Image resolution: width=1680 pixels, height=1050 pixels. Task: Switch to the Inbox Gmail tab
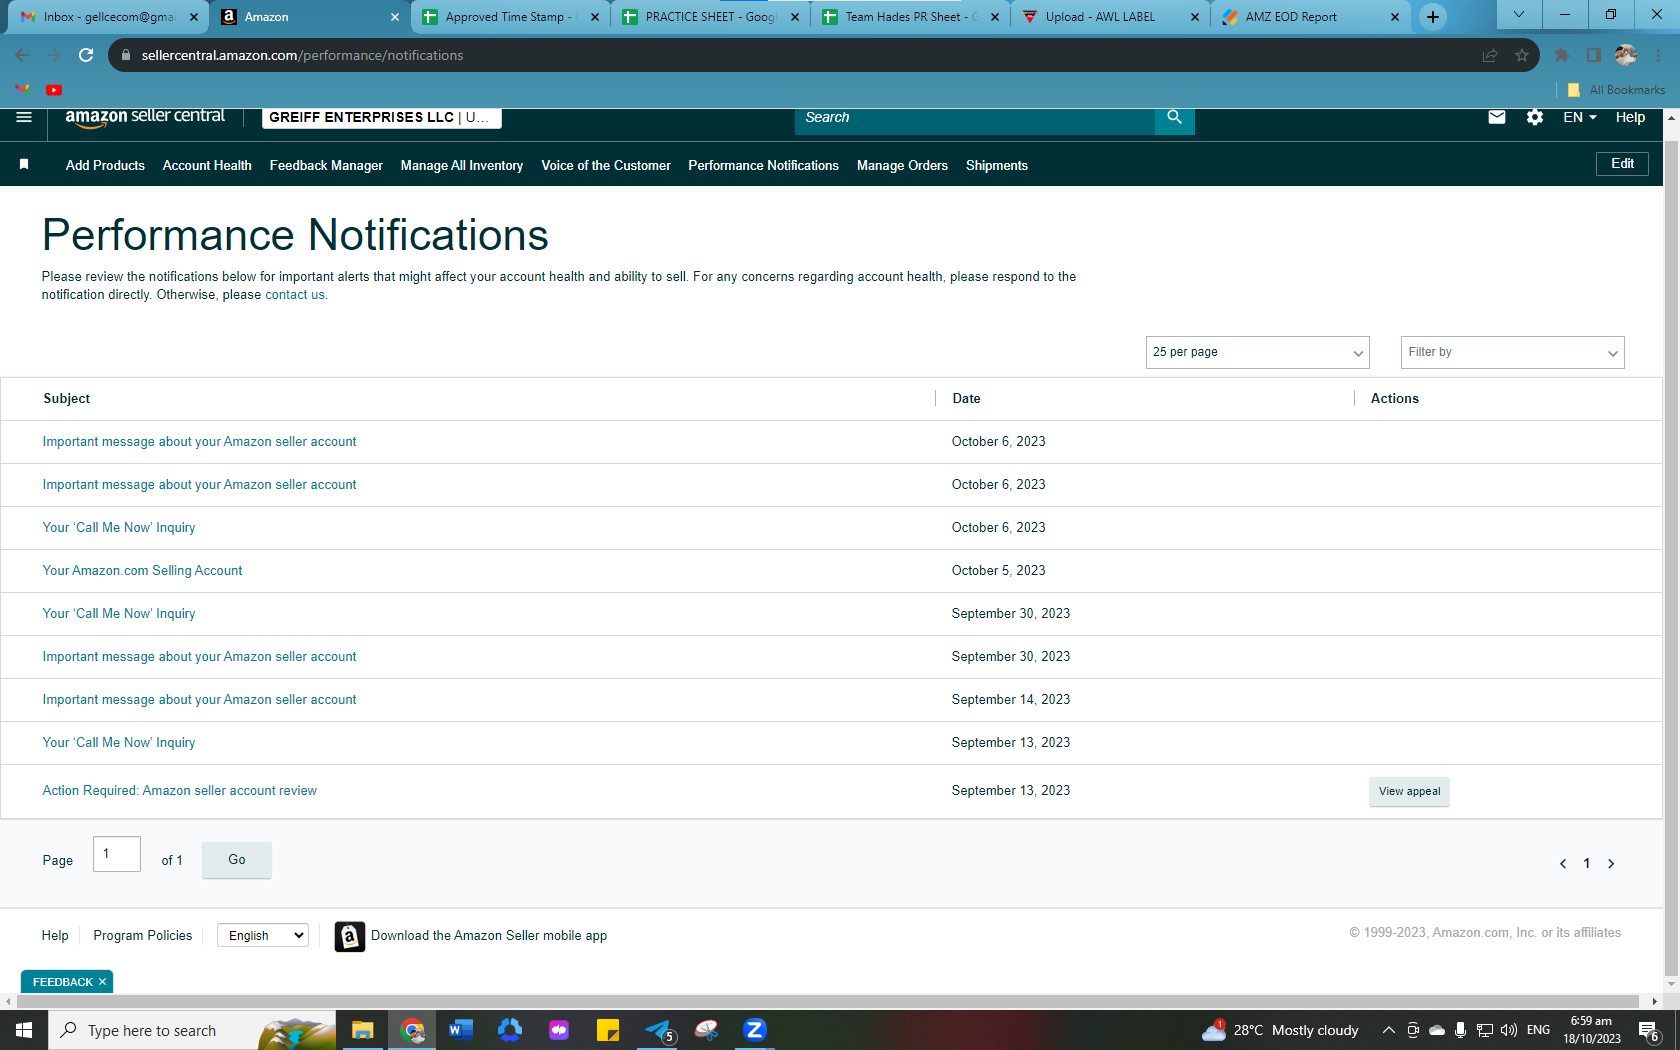click(108, 17)
